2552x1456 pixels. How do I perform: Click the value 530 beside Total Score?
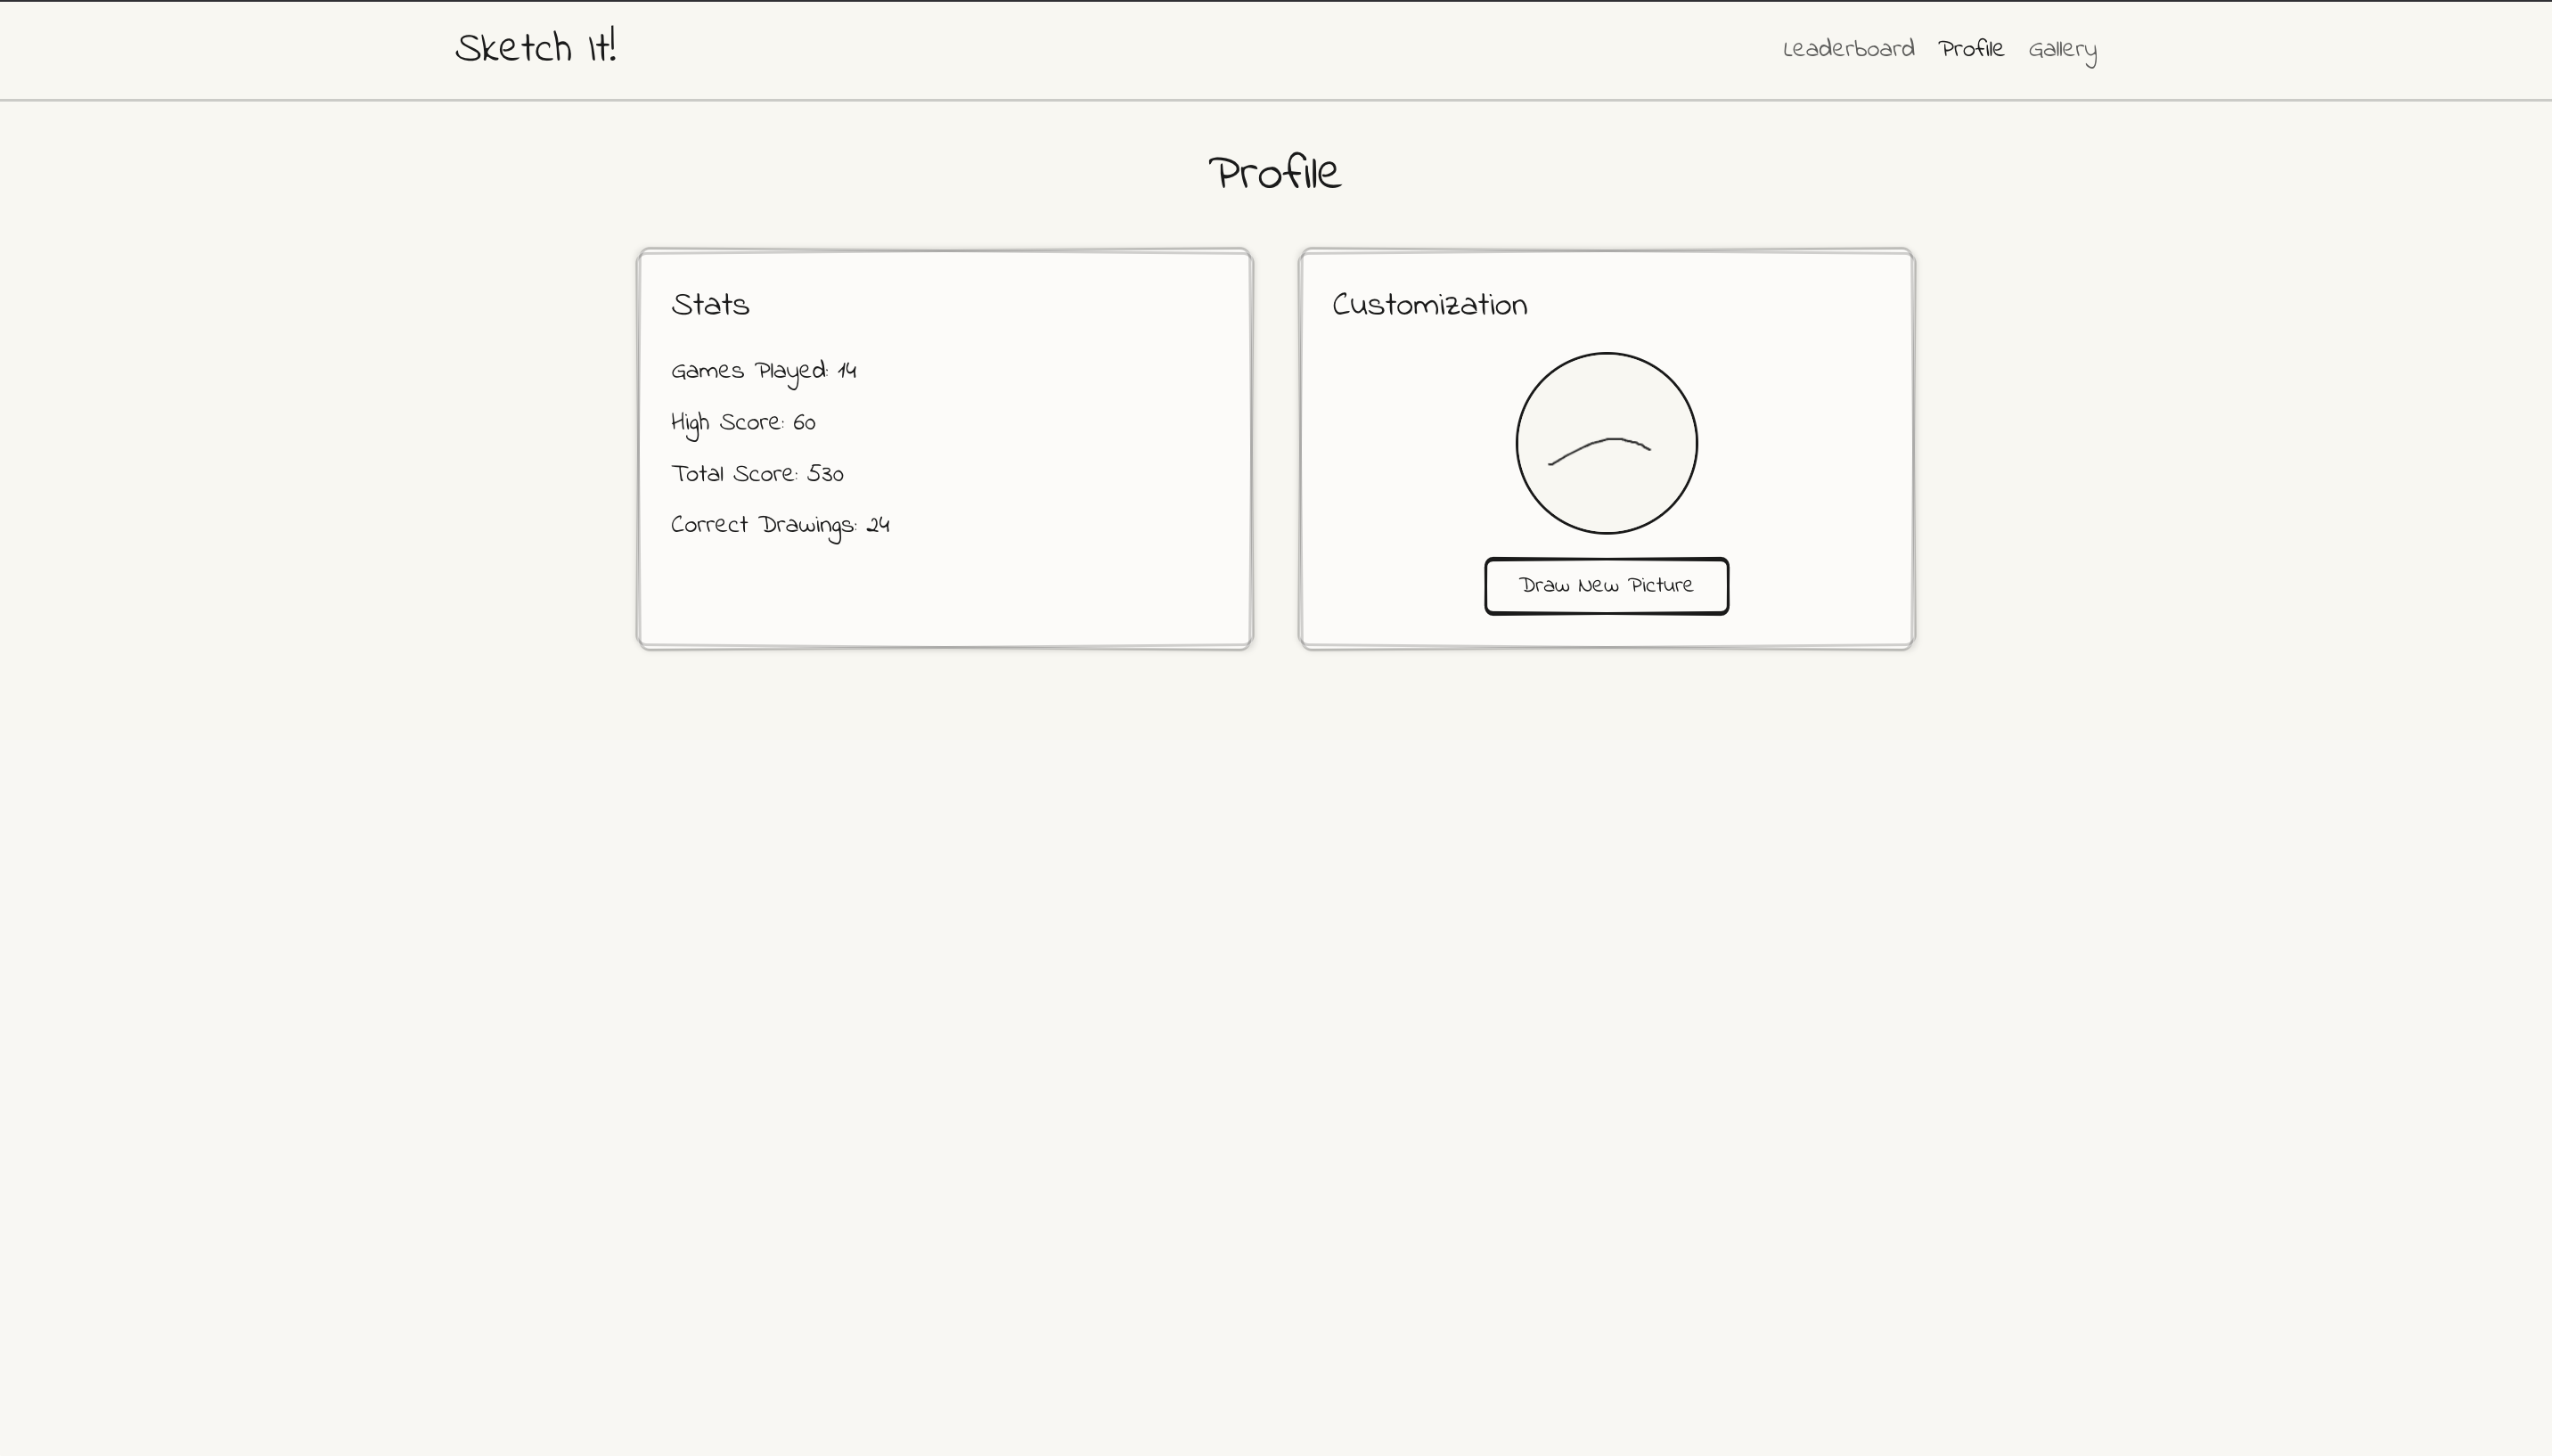pos(825,474)
